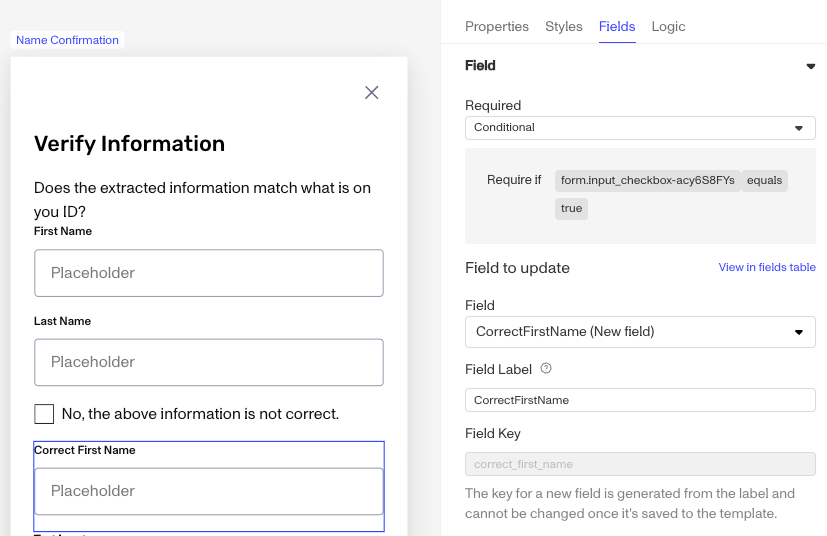Click the Field Label help question icon
This screenshot has height=536, width=827.
click(x=546, y=369)
